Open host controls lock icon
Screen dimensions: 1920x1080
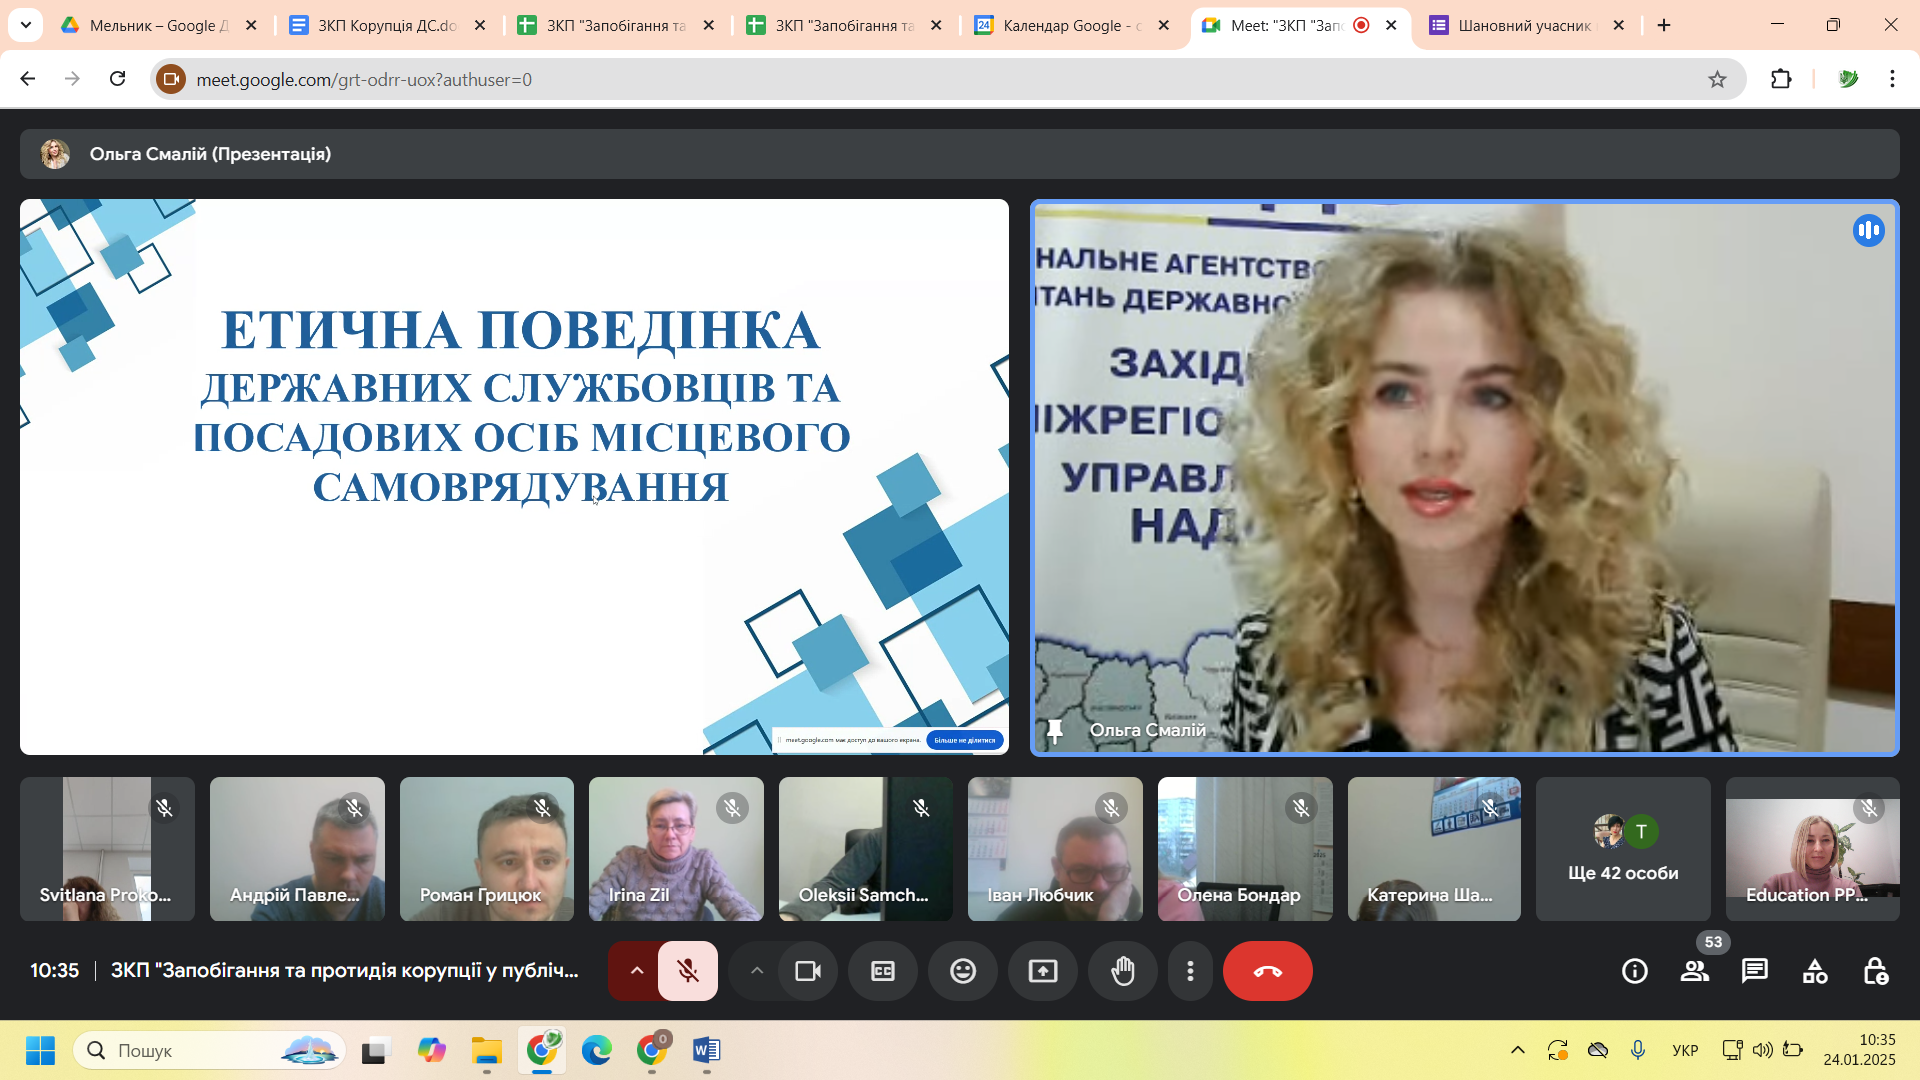point(1875,971)
